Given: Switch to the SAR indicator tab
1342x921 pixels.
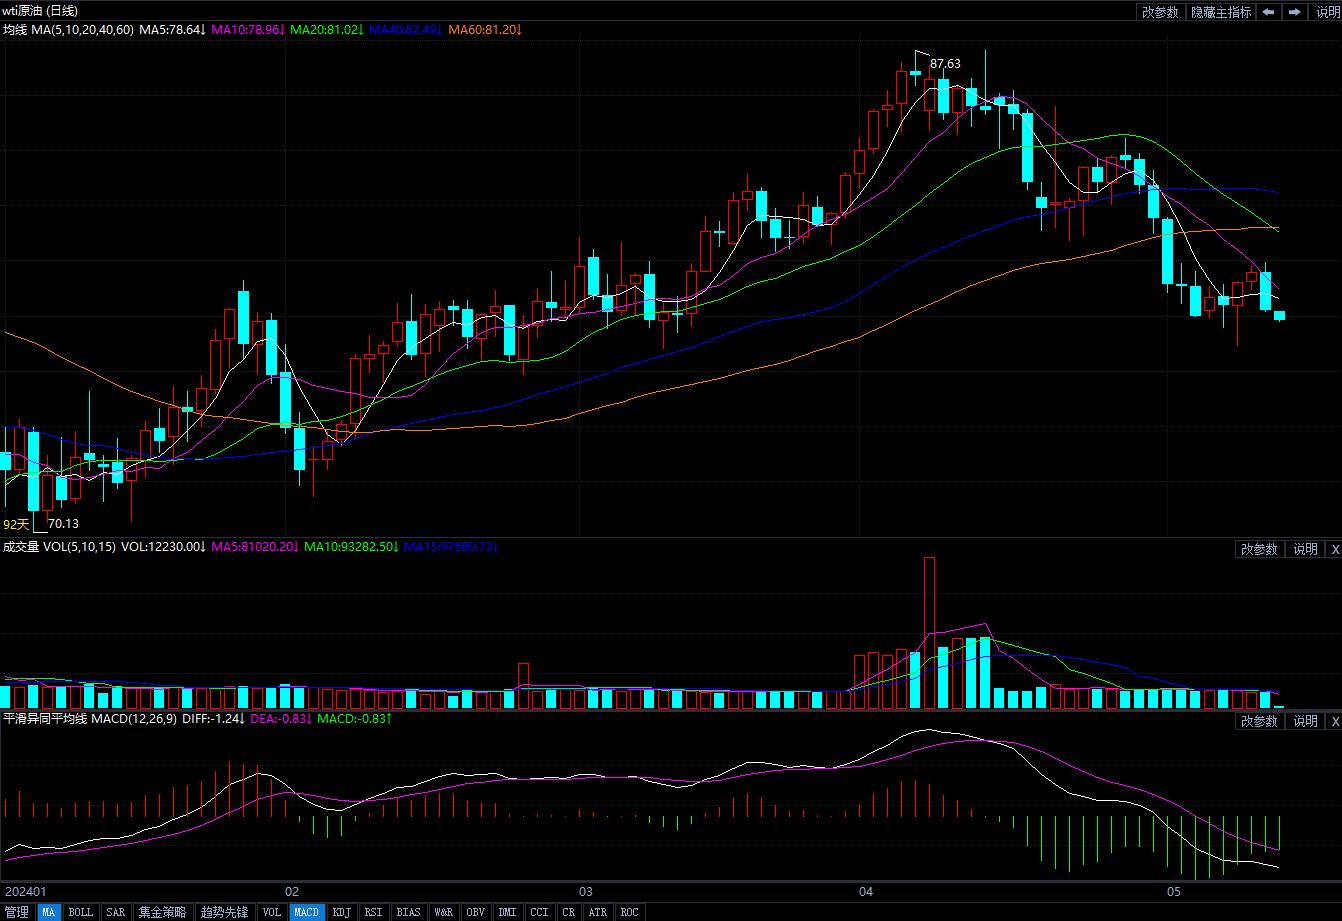Looking at the screenshot, I should tap(116, 912).
